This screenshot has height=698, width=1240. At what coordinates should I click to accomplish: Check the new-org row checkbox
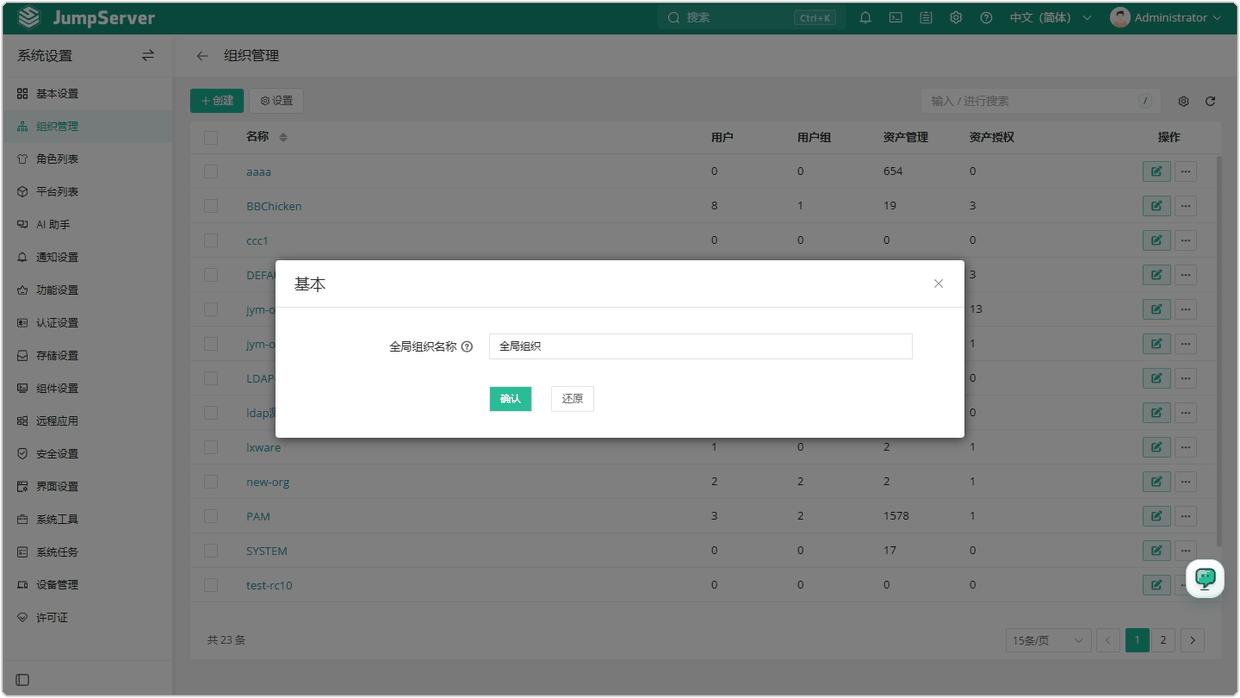[211, 482]
